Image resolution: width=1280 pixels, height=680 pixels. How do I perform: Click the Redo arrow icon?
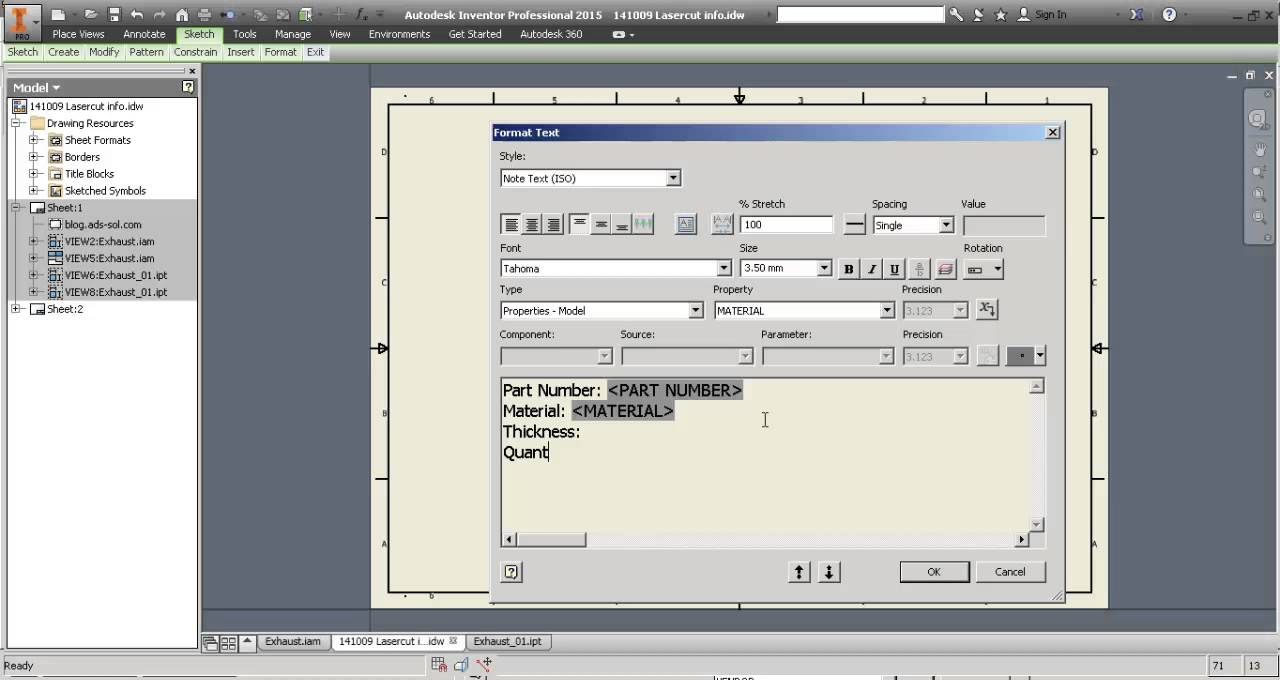(159, 15)
